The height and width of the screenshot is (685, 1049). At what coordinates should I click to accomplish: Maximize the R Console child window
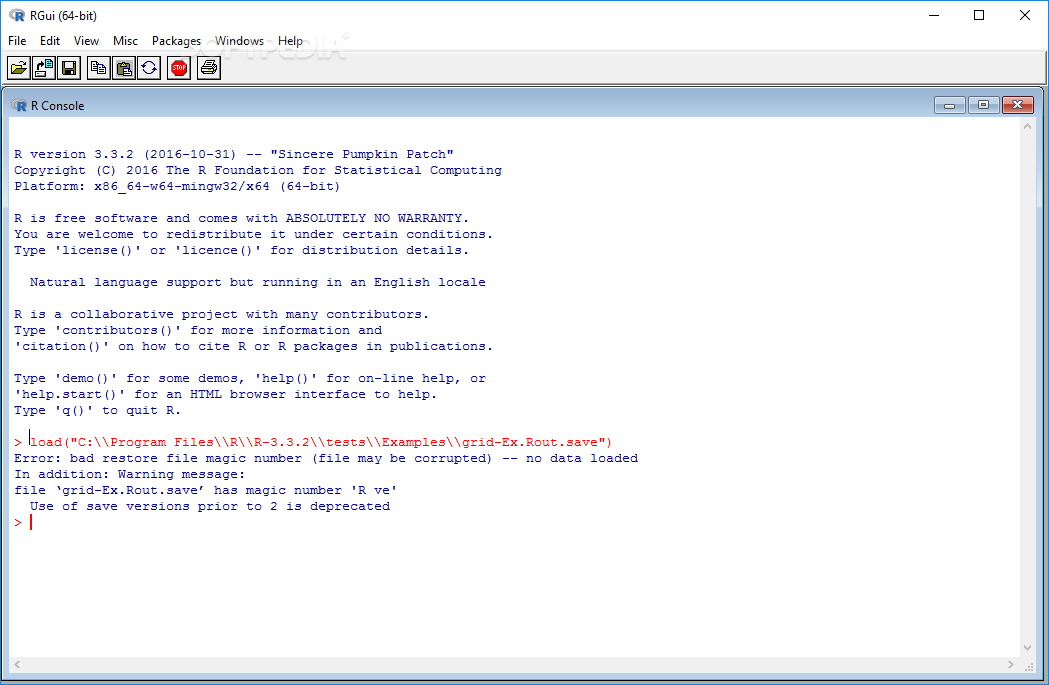tap(983, 105)
